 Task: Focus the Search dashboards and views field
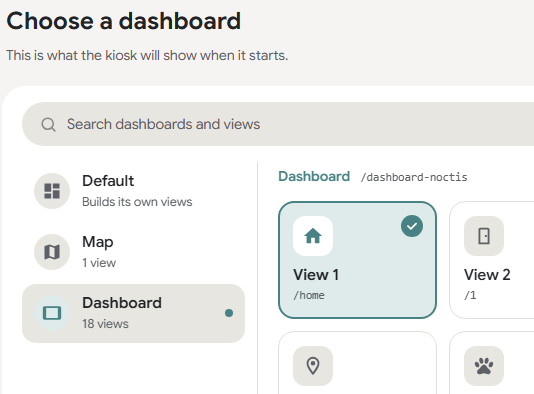click(278, 124)
